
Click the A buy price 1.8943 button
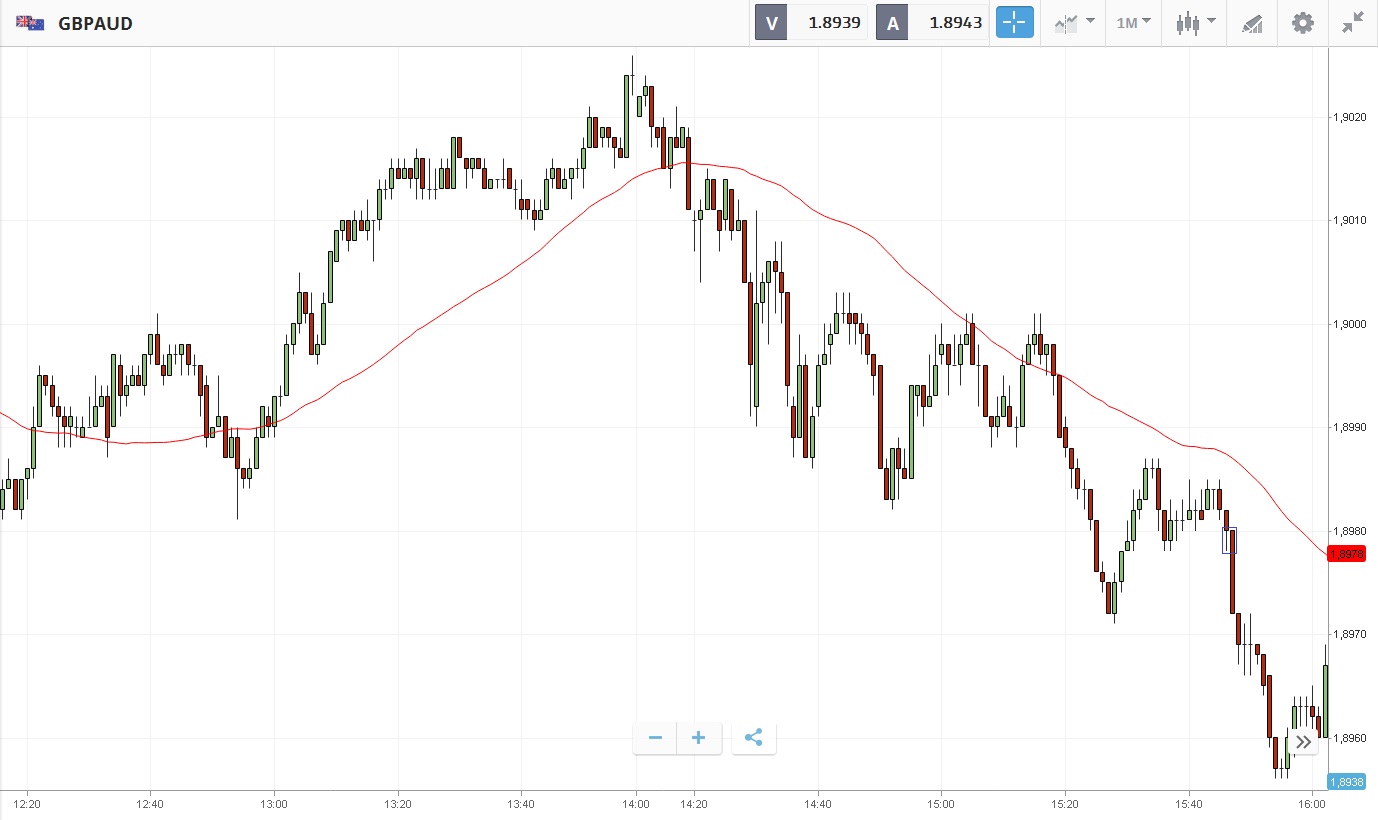[x=932, y=22]
